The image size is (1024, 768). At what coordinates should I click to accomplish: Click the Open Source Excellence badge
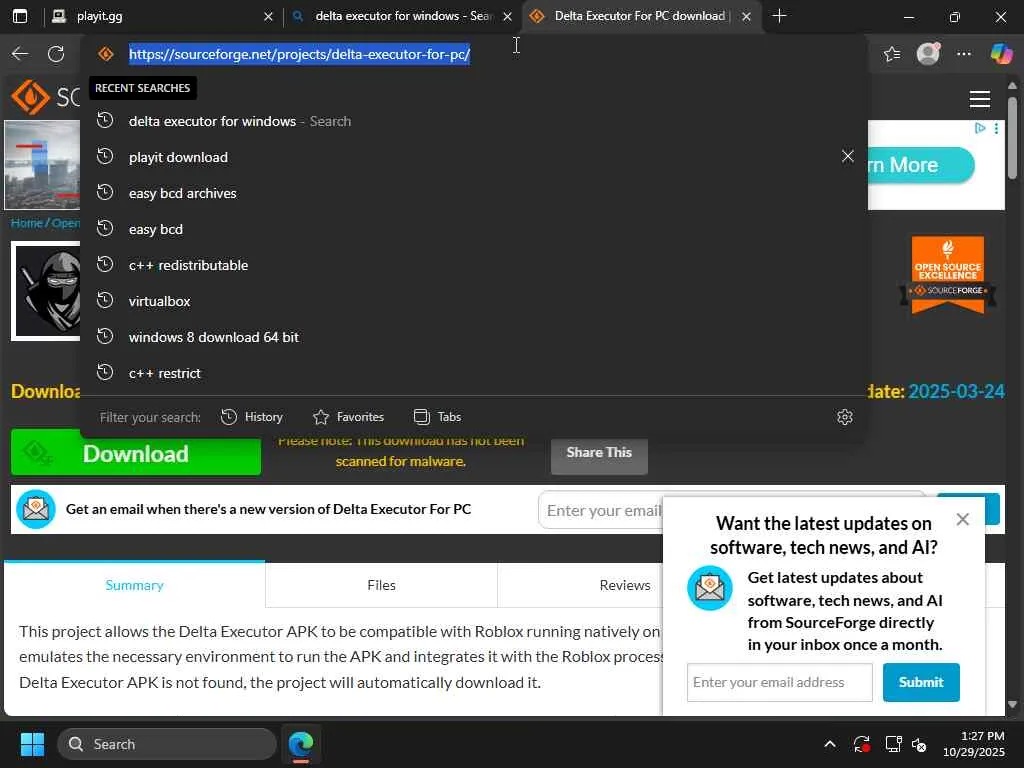[x=948, y=275]
